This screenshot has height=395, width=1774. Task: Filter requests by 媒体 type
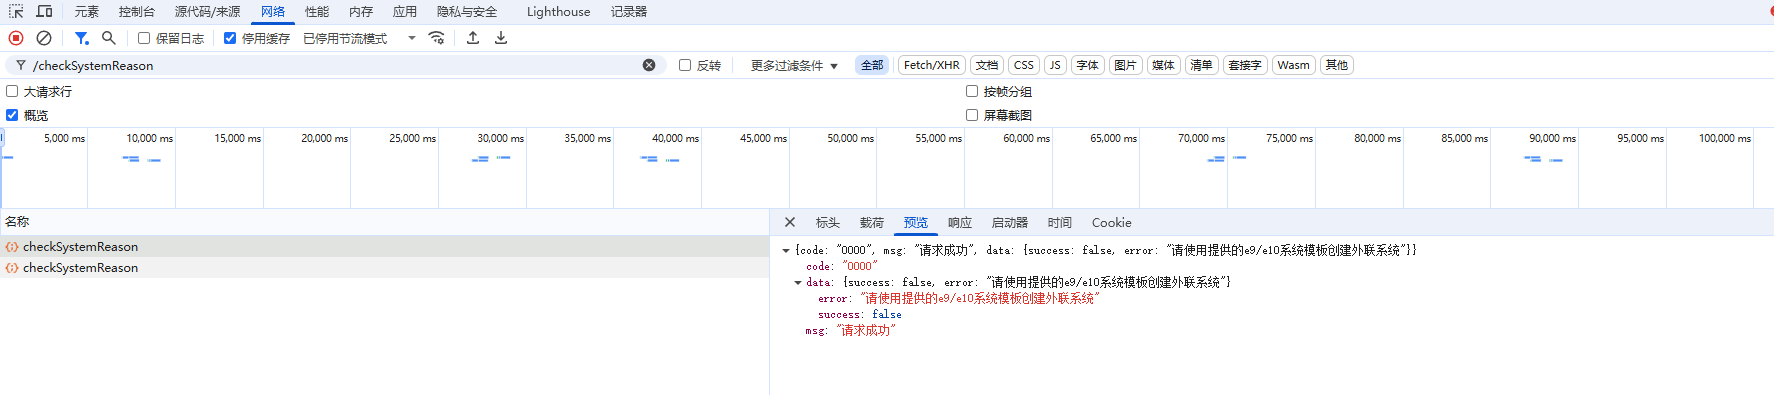coord(1163,65)
